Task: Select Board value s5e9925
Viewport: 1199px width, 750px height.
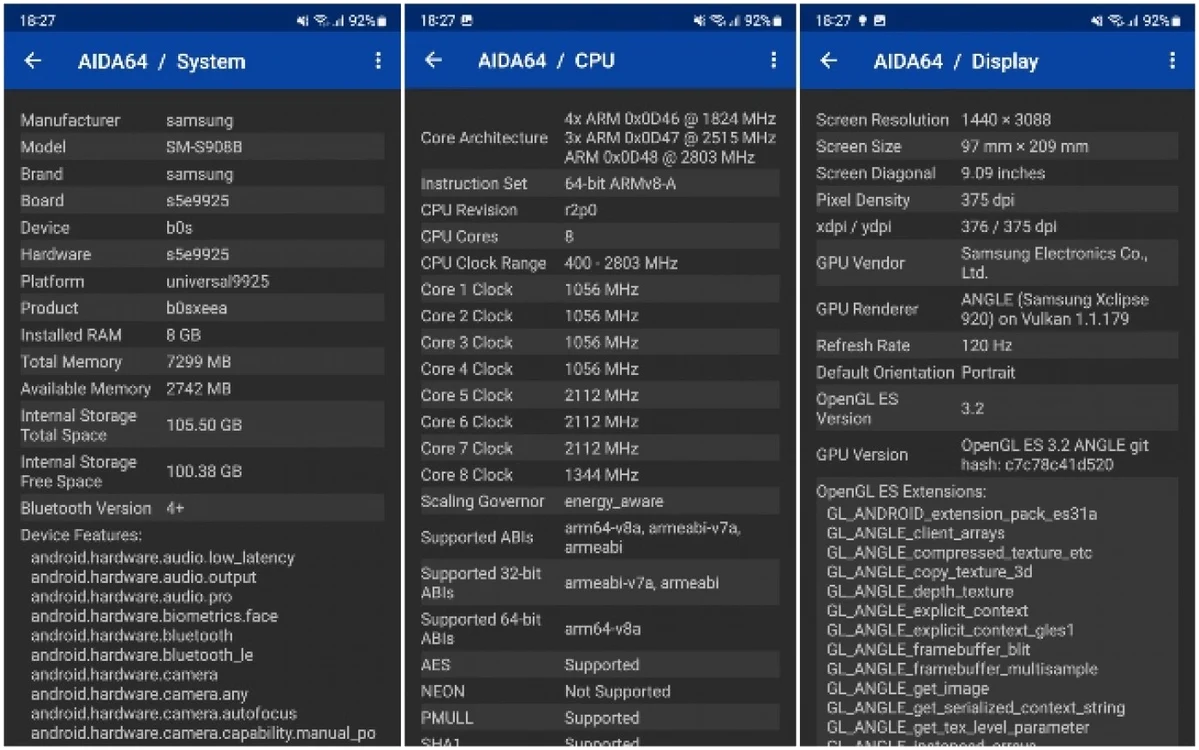Action: coord(197,201)
